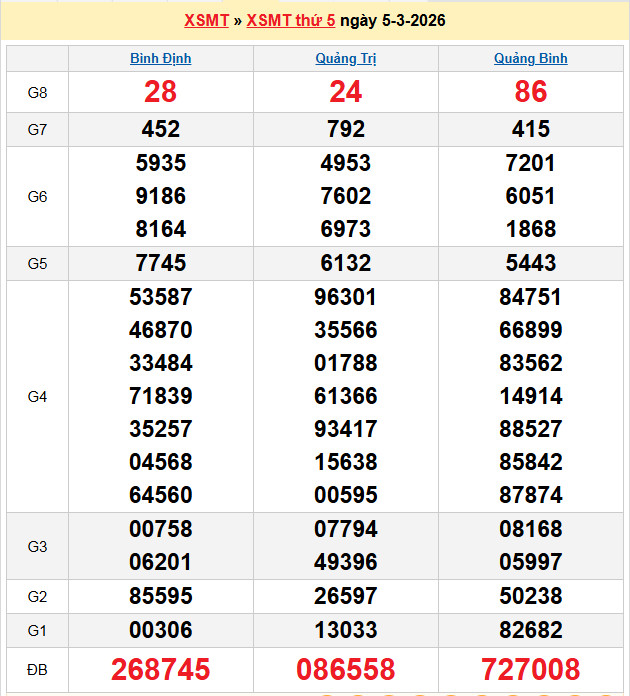Screen dimensions: 630x696
Task: Click the ĐB row label
Action: tap(37, 669)
